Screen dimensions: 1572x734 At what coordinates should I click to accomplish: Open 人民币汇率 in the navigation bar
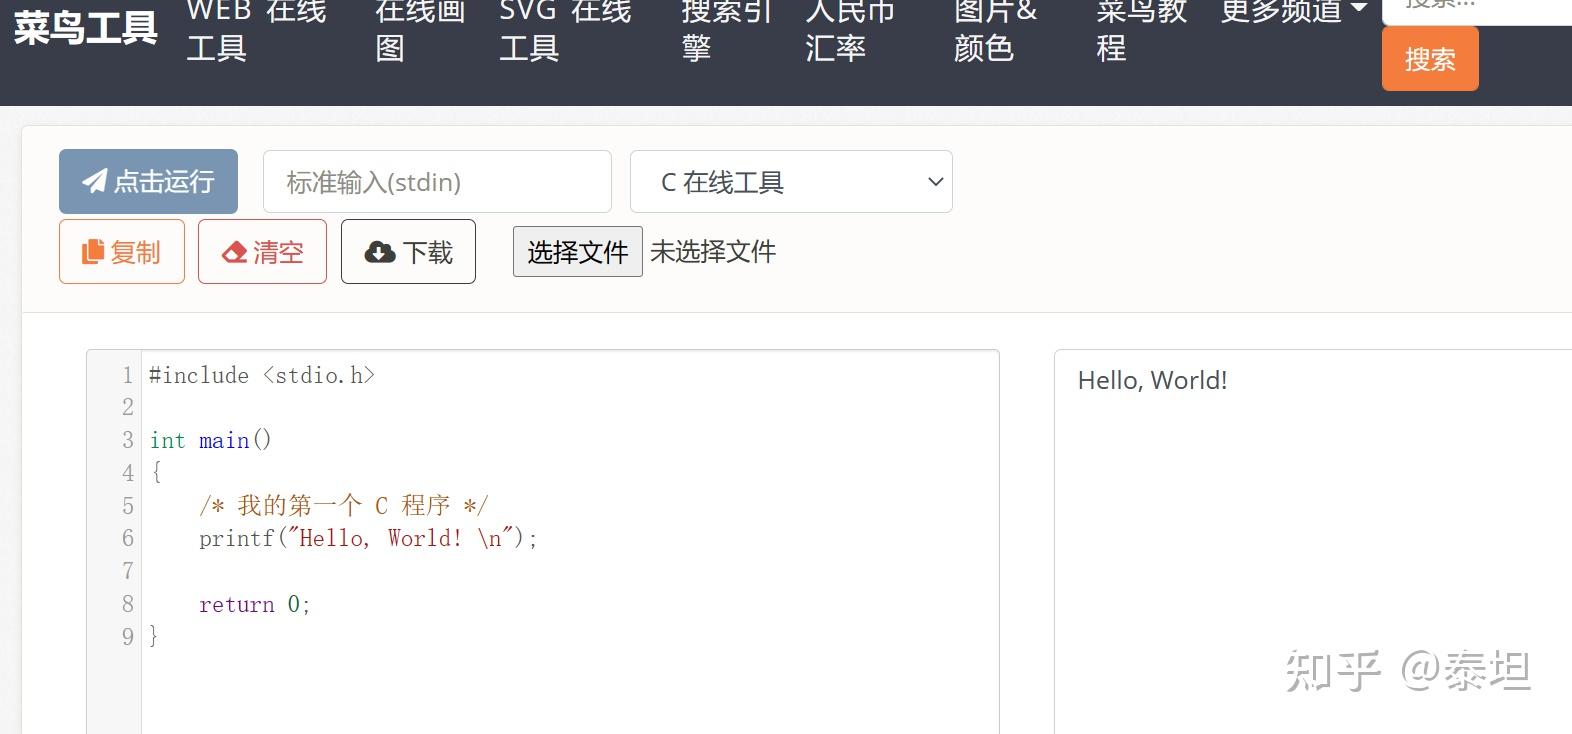(850, 29)
